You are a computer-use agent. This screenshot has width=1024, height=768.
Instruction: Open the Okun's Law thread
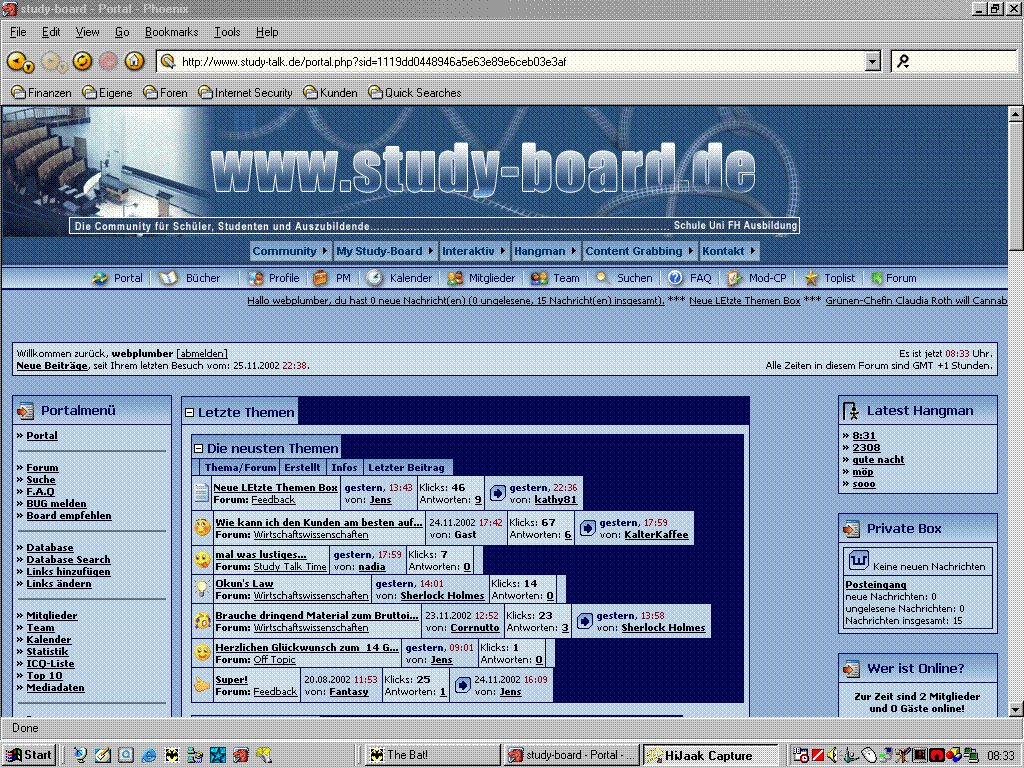tap(244, 583)
